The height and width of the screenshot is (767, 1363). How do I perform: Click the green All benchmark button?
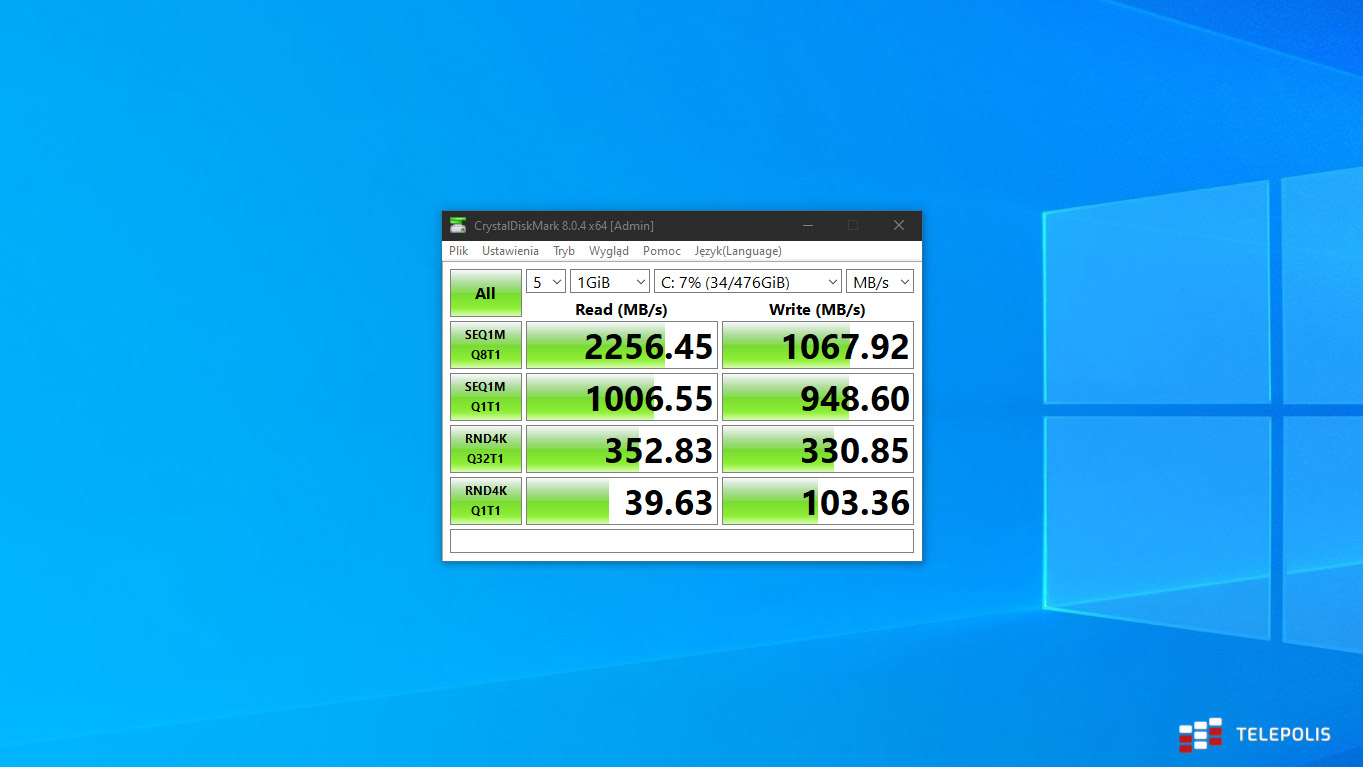[485, 293]
